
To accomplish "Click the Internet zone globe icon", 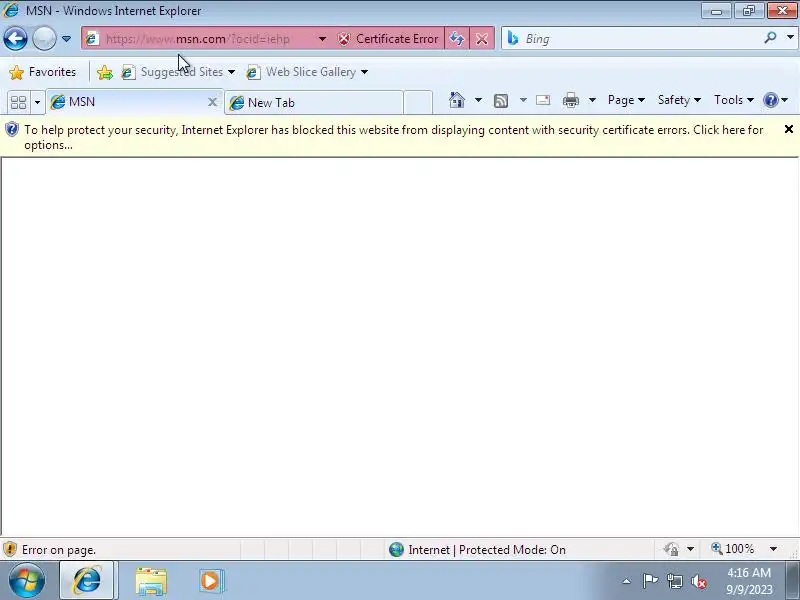I will point(396,549).
